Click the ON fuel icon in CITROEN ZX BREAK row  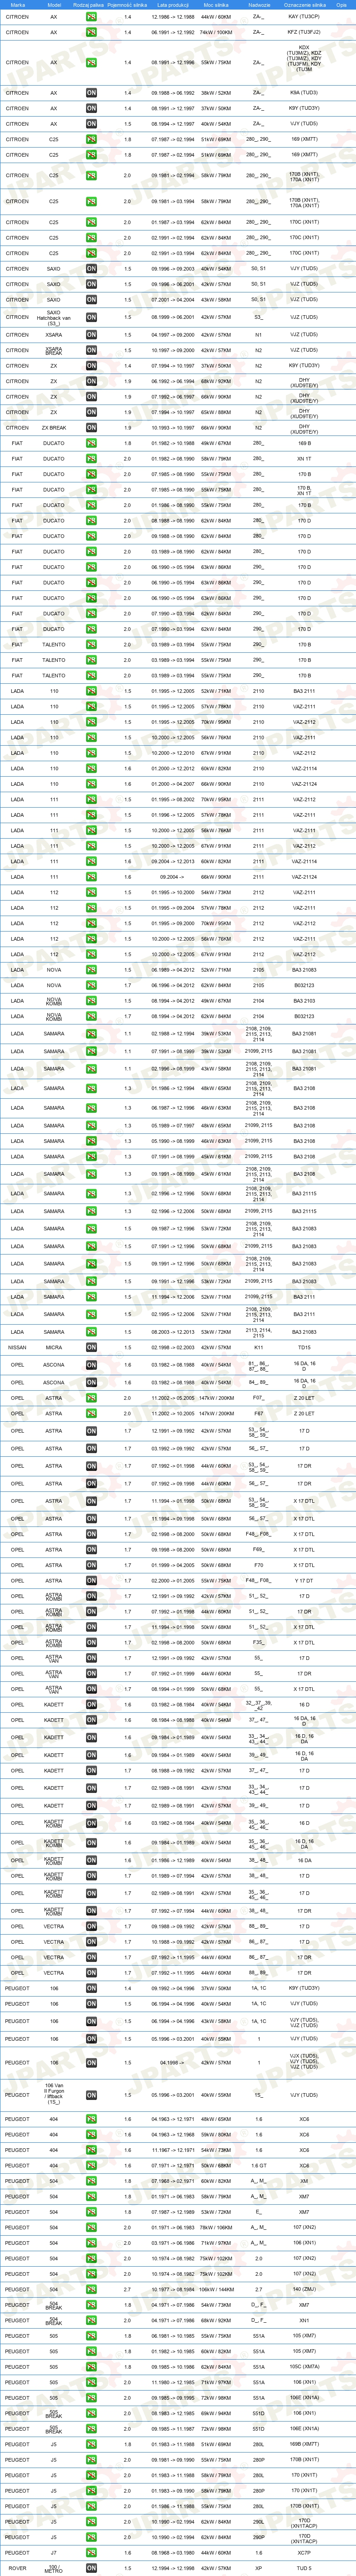[x=91, y=428]
